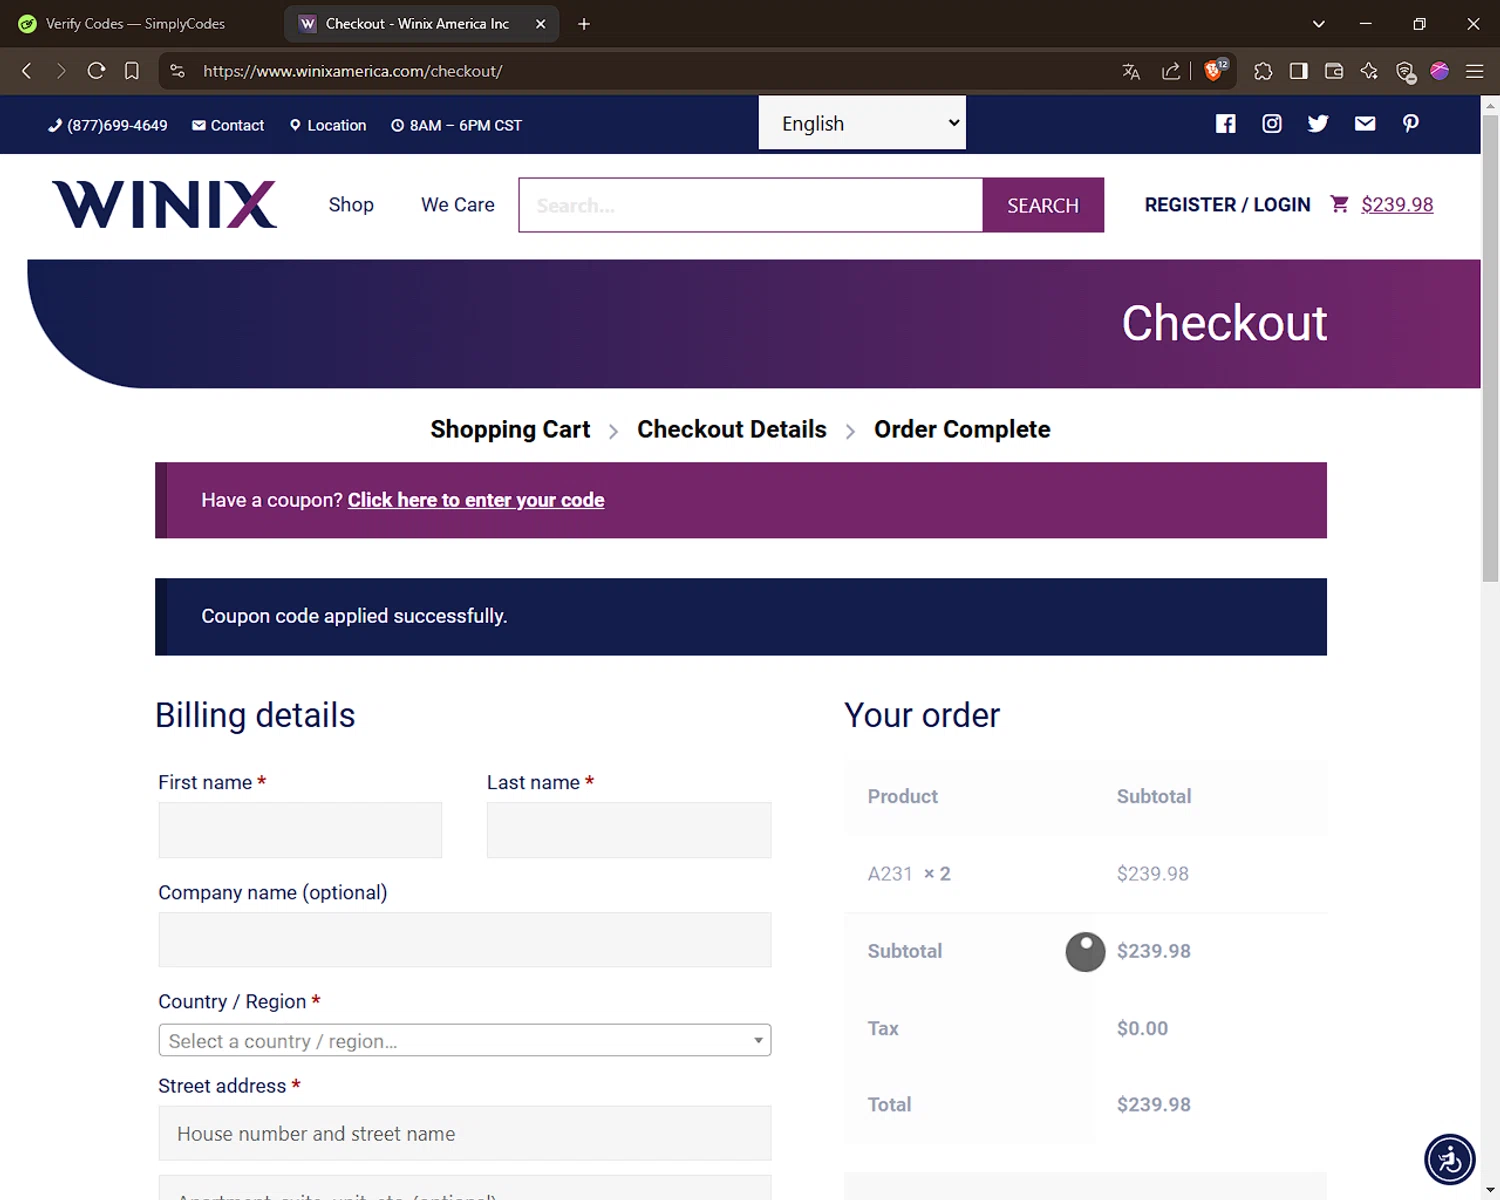The image size is (1500, 1200).
Task: Open the Shop menu
Action: [x=351, y=205]
